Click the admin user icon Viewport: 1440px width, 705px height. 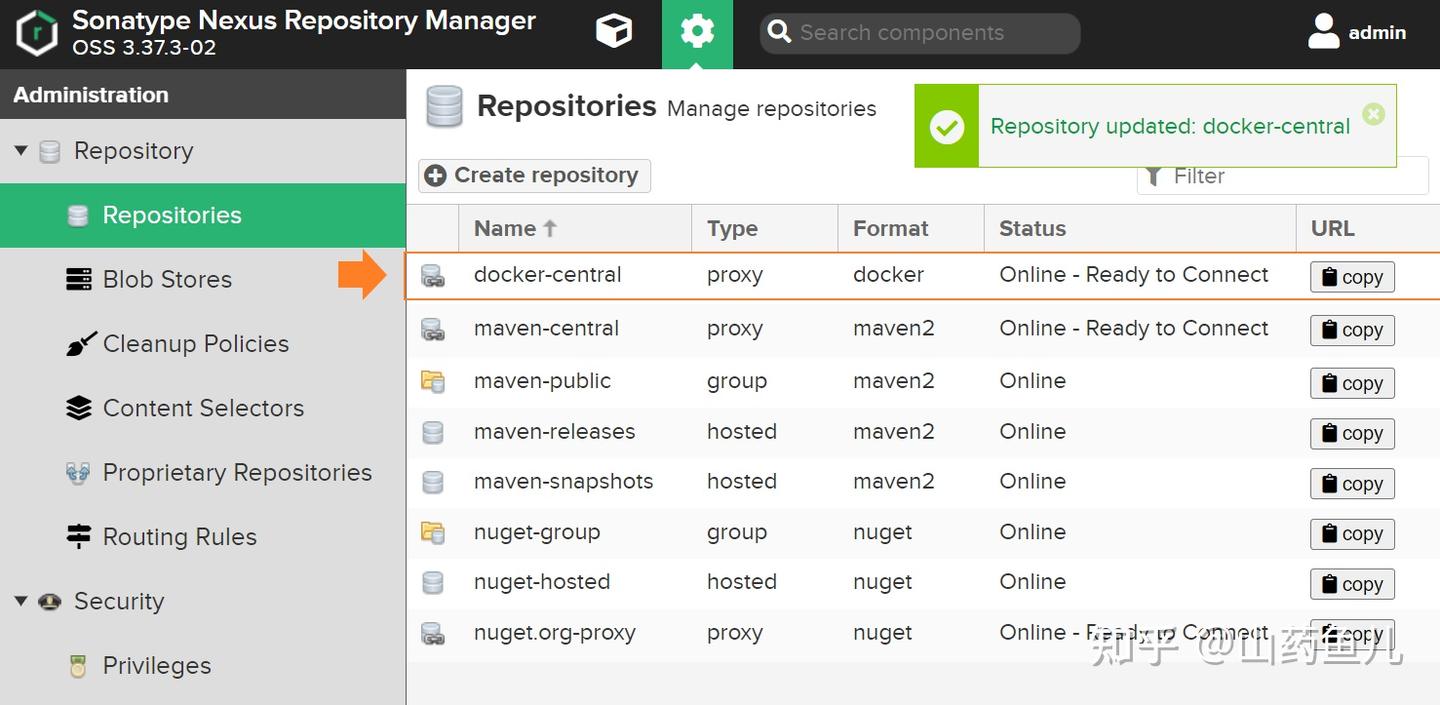[1323, 32]
